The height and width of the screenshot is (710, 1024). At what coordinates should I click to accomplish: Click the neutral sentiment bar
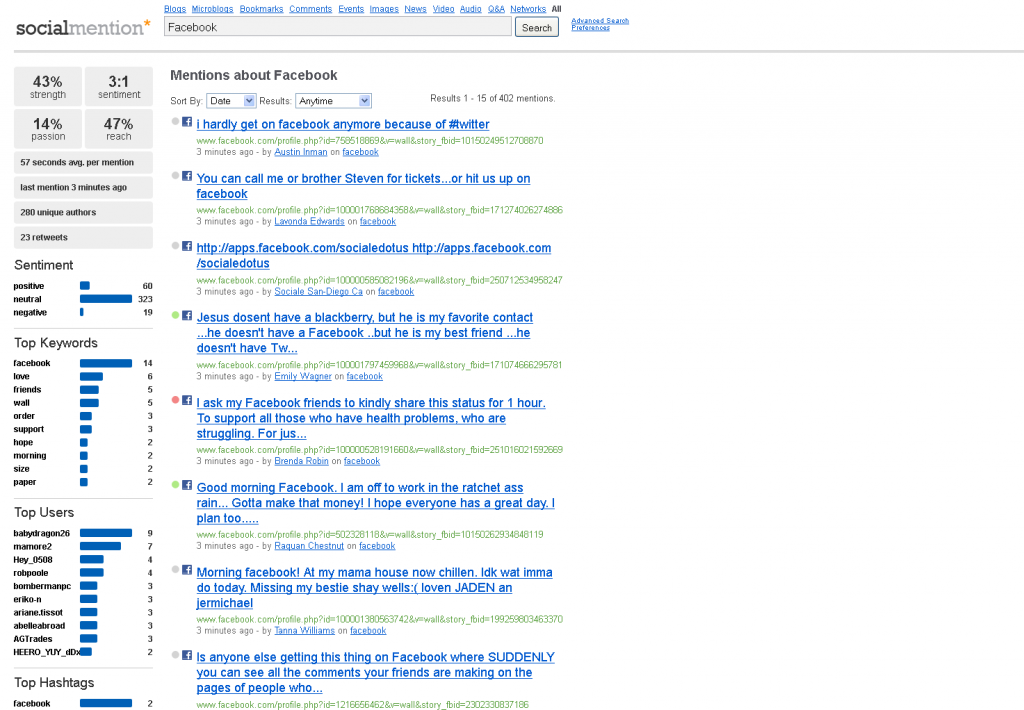[105, 299]
